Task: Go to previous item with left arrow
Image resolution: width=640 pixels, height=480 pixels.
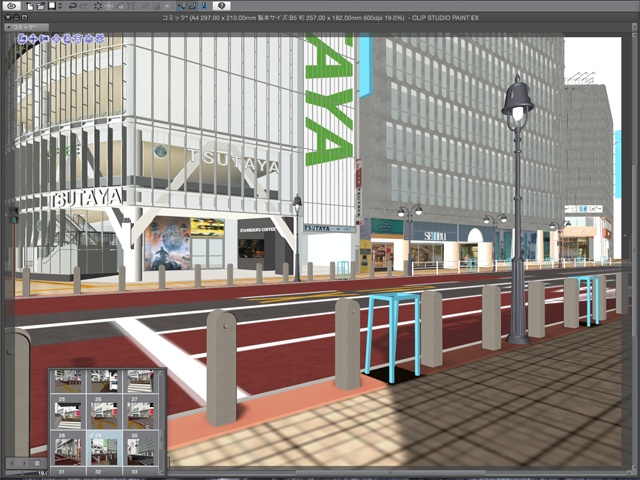Action: tap(12, 463)
